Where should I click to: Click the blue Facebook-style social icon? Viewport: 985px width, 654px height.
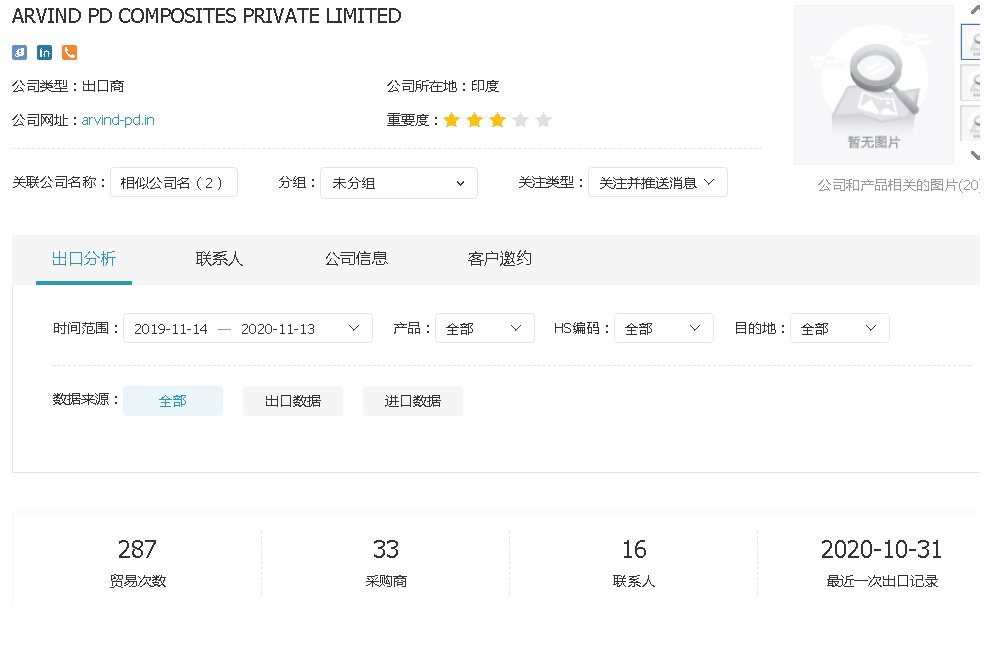pos(19,53)
